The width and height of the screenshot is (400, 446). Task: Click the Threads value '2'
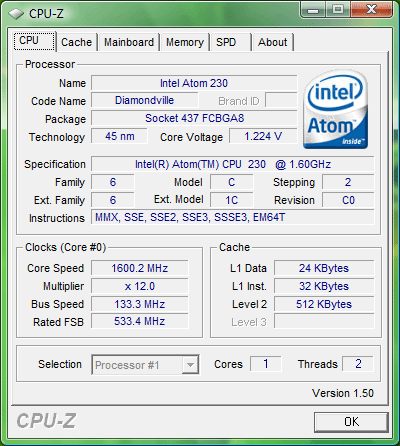click(x=358, y=364)
